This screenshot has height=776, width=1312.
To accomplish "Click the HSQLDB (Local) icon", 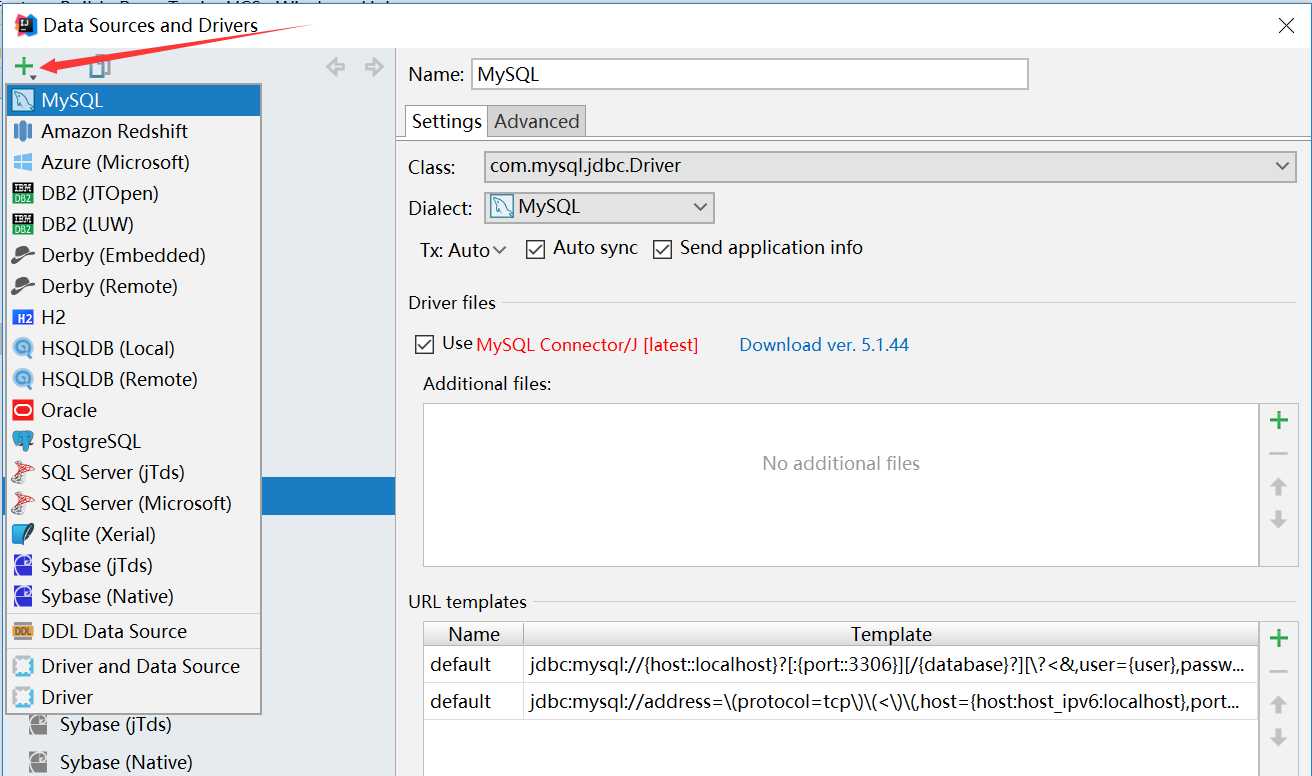I will tap(23, 348).
